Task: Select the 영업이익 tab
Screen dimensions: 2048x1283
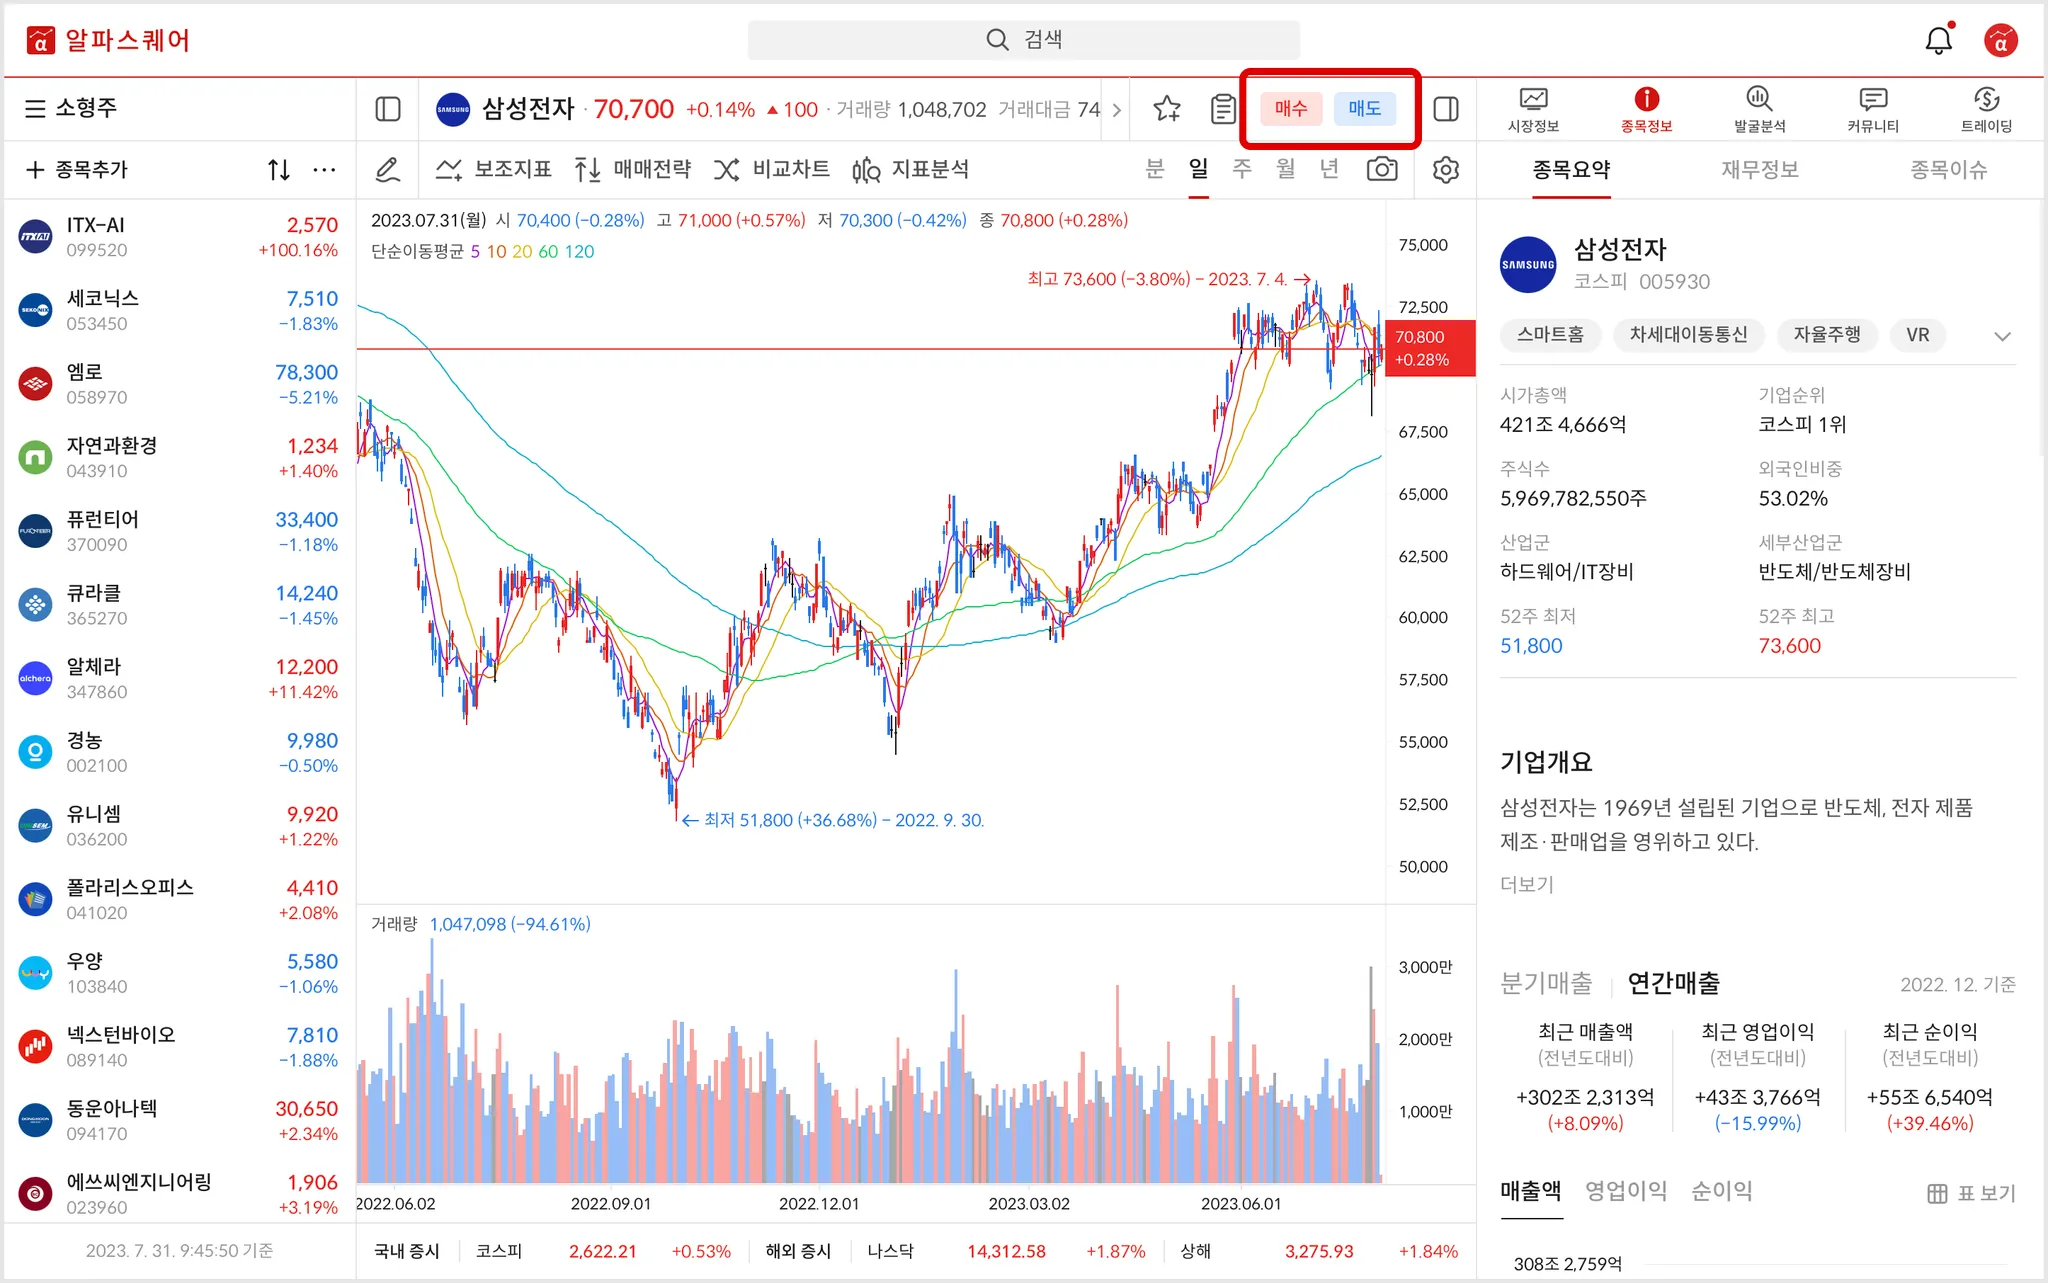Action: point(1626,1190)
